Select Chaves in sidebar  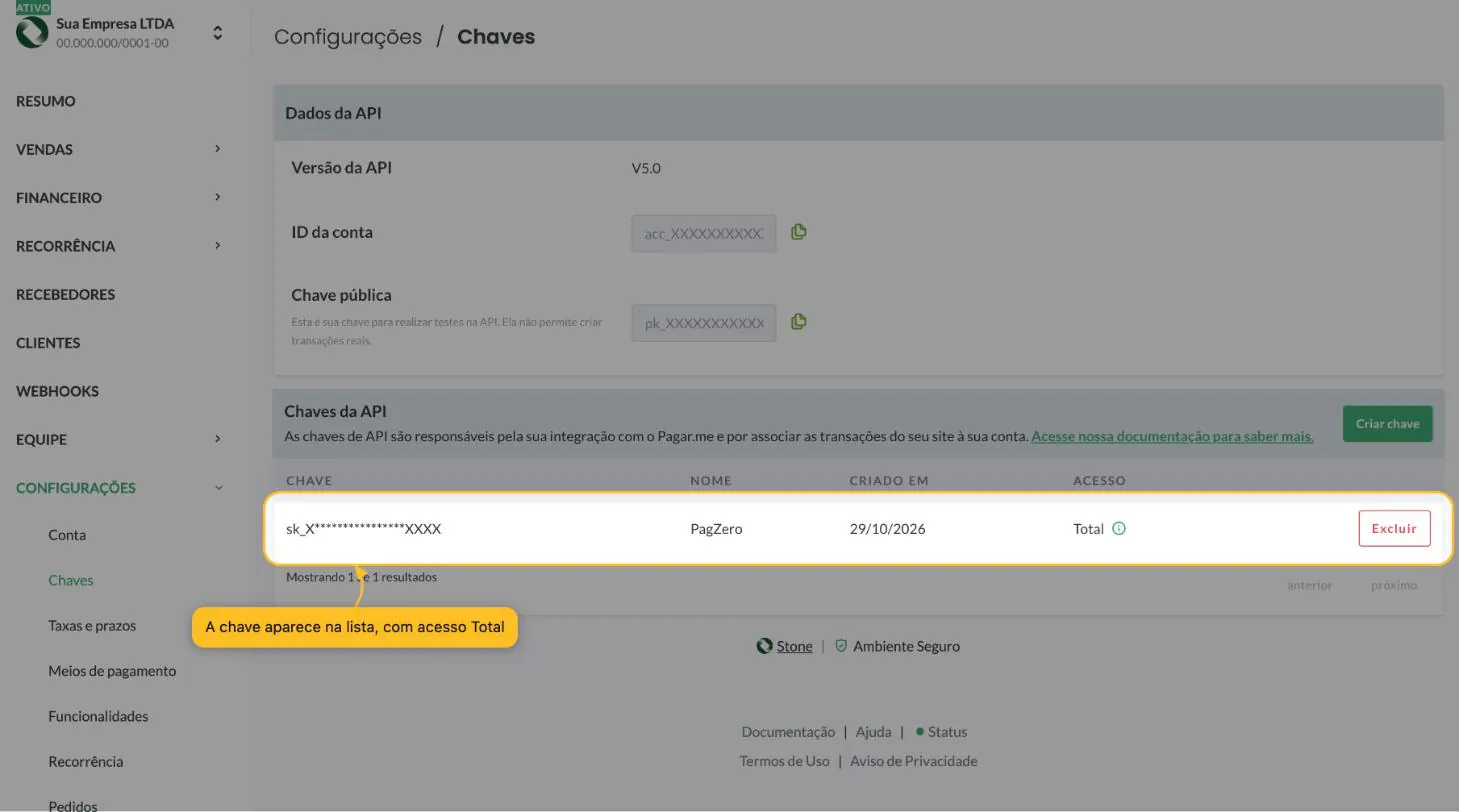70,580
